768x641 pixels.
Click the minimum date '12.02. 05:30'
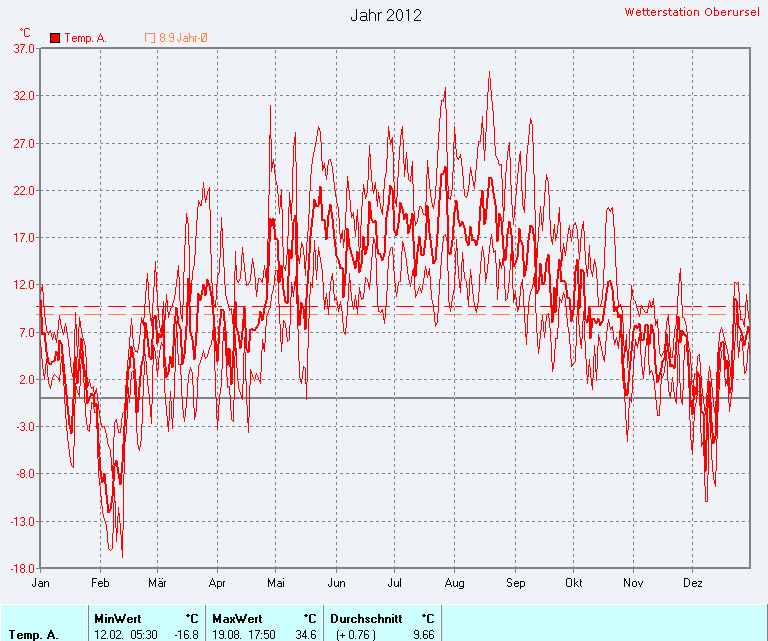tap(125, 635)
